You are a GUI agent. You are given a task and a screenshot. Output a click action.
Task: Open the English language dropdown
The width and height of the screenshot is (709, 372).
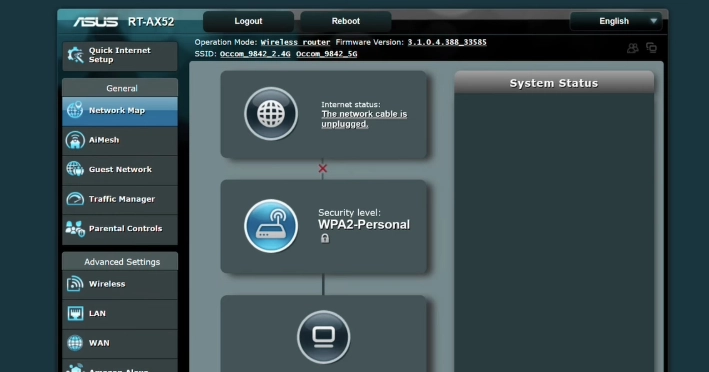point(616,21)
